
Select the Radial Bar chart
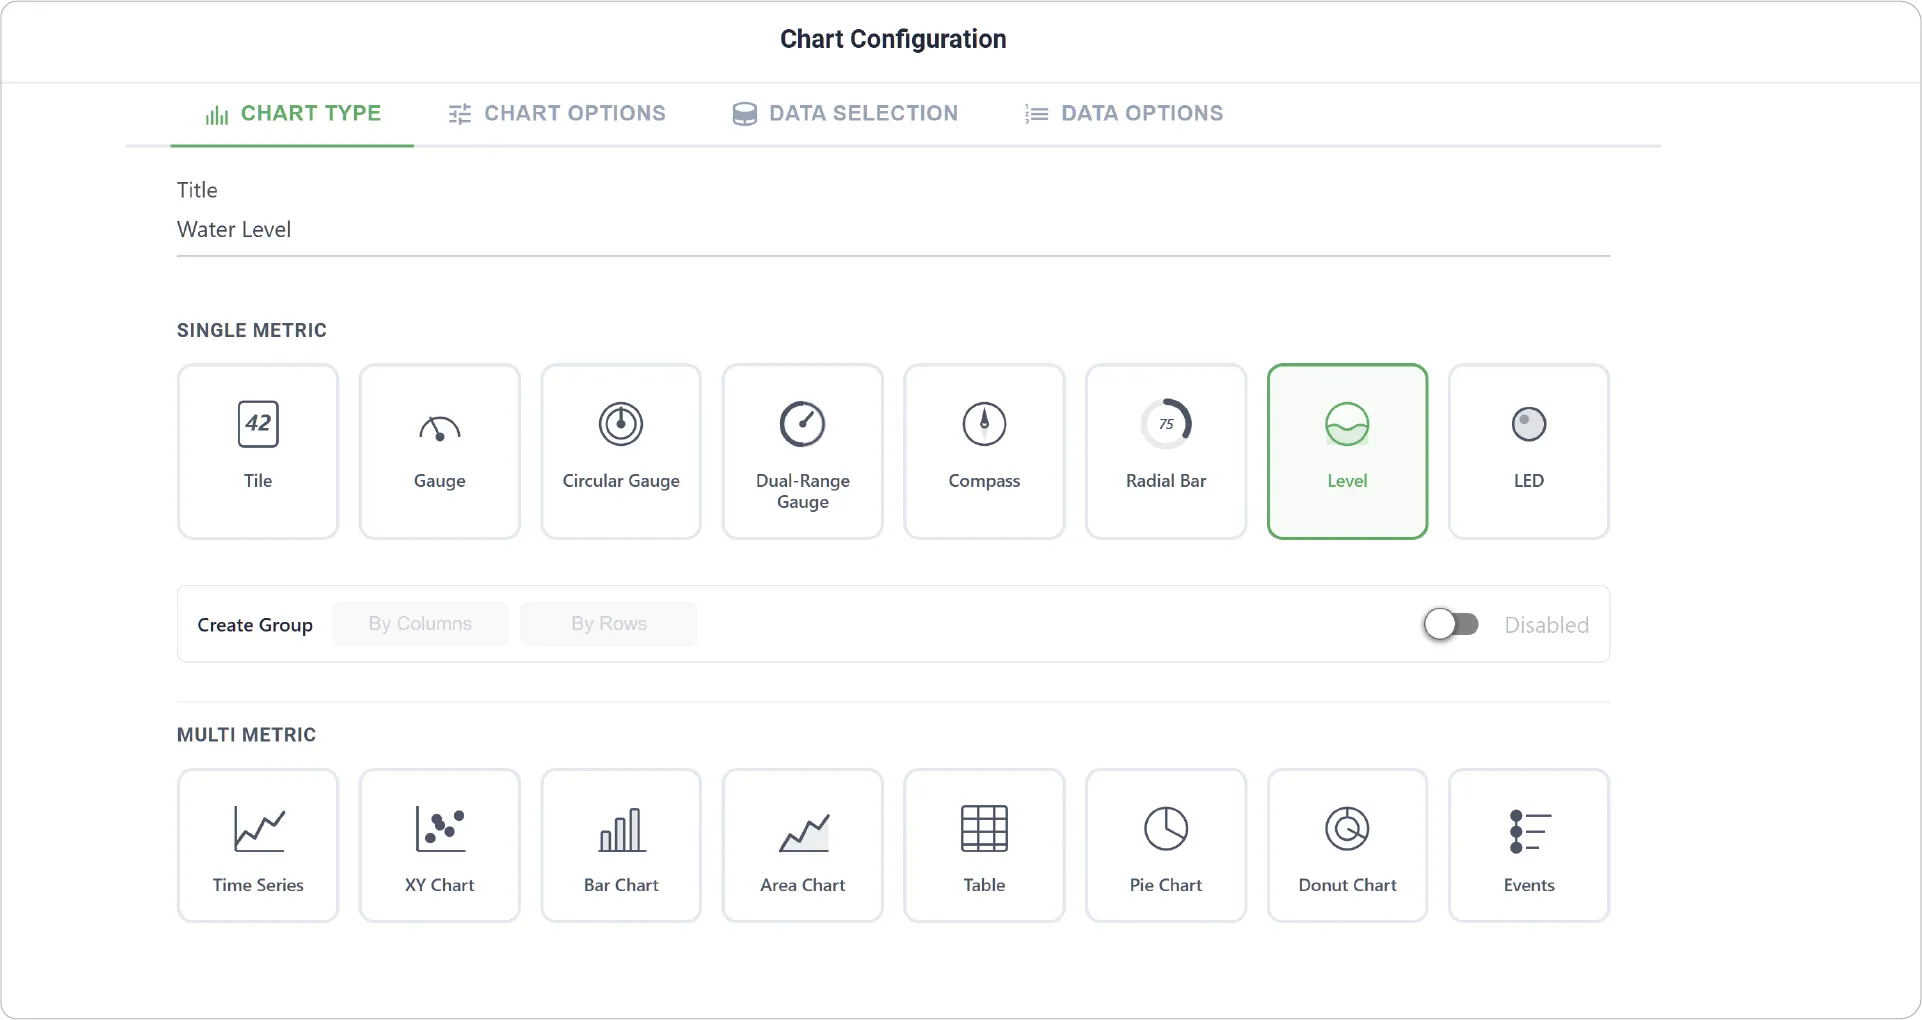pos(1166,451)
